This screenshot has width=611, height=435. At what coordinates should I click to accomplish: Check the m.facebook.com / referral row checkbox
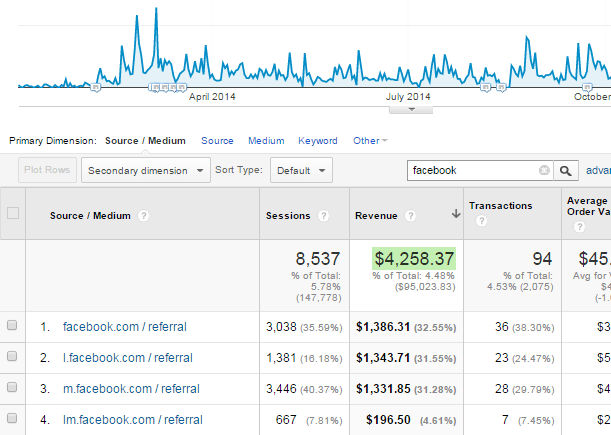(12, 387)
